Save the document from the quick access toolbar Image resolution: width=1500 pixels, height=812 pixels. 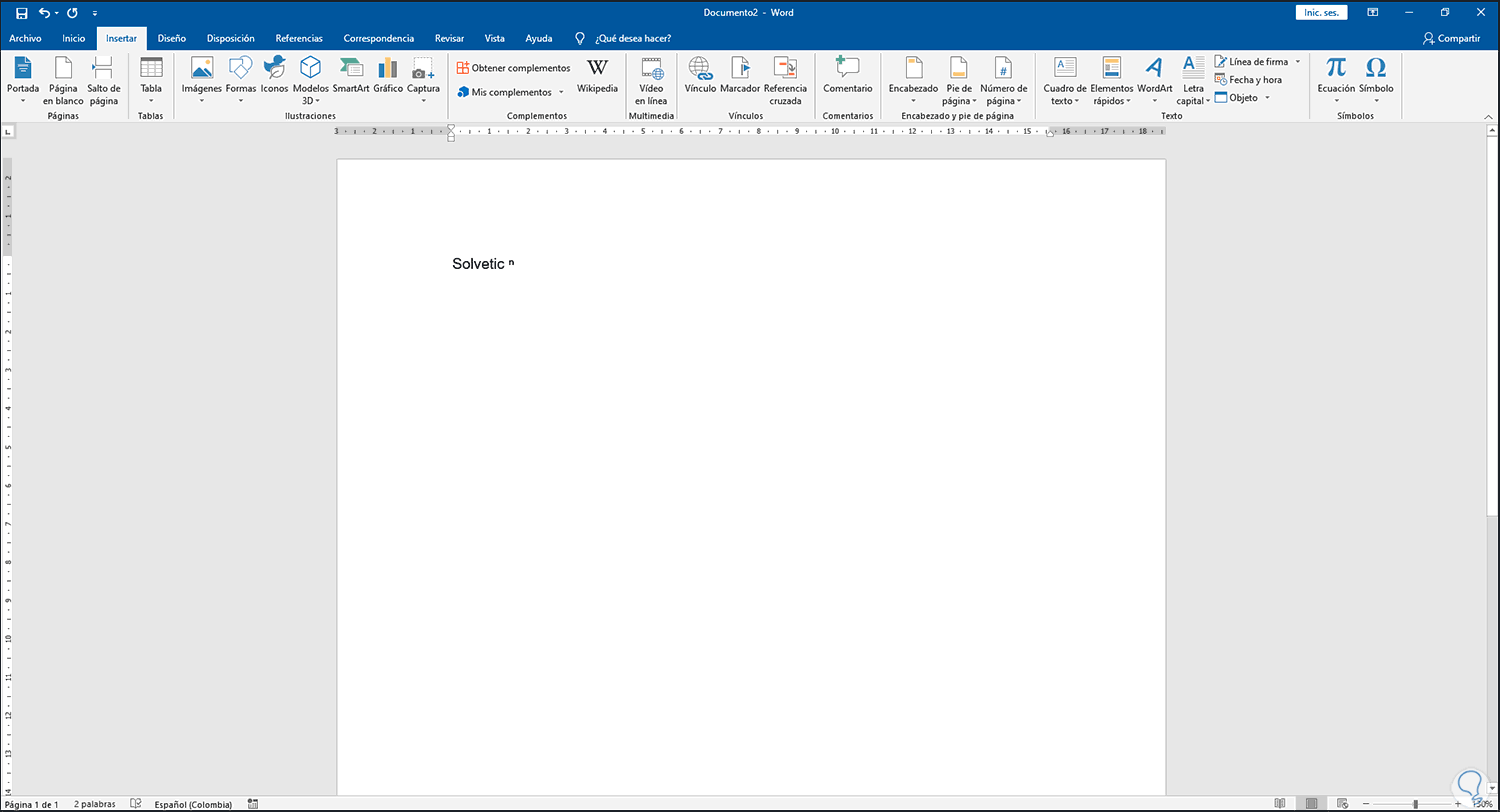(x=22, y=13)
